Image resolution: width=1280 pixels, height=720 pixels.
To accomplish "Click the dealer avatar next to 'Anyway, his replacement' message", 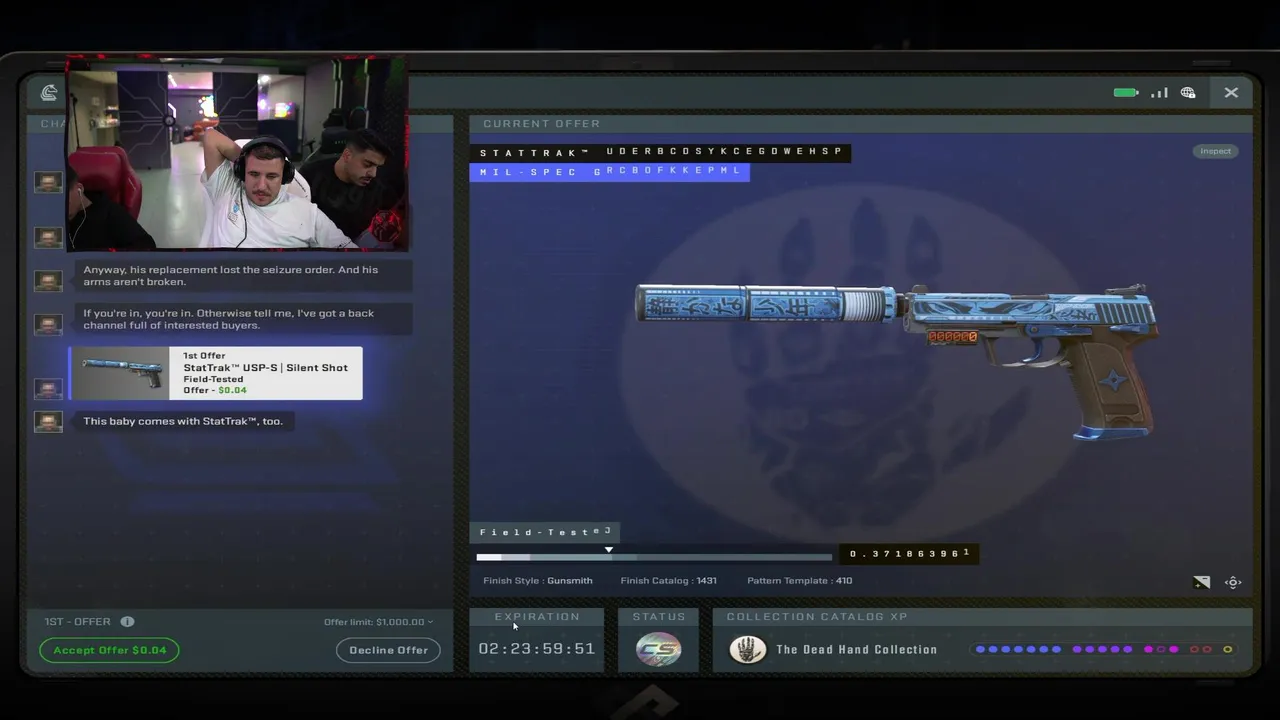I will pos(48,281).
